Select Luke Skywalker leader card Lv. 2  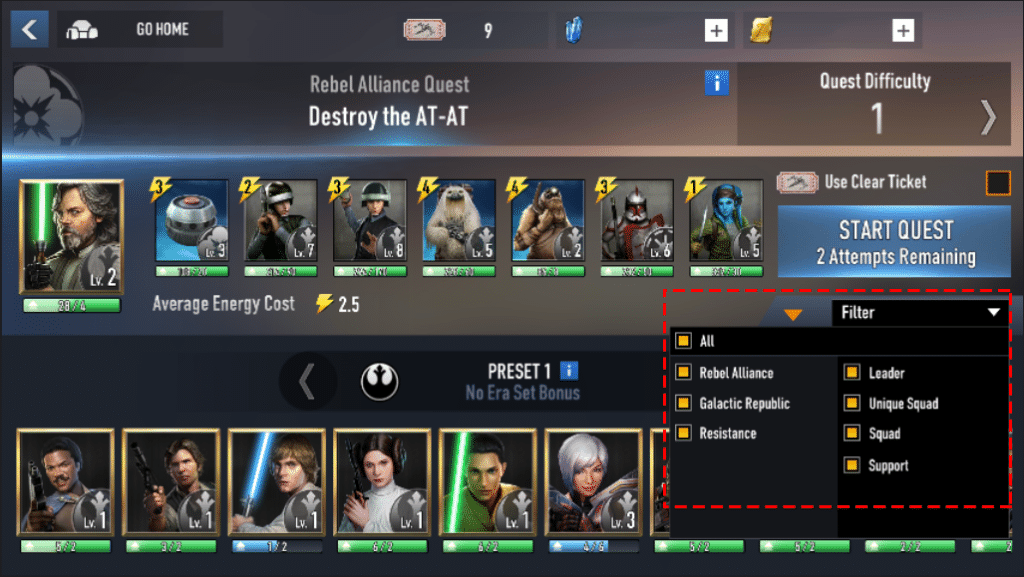point(72,238)
